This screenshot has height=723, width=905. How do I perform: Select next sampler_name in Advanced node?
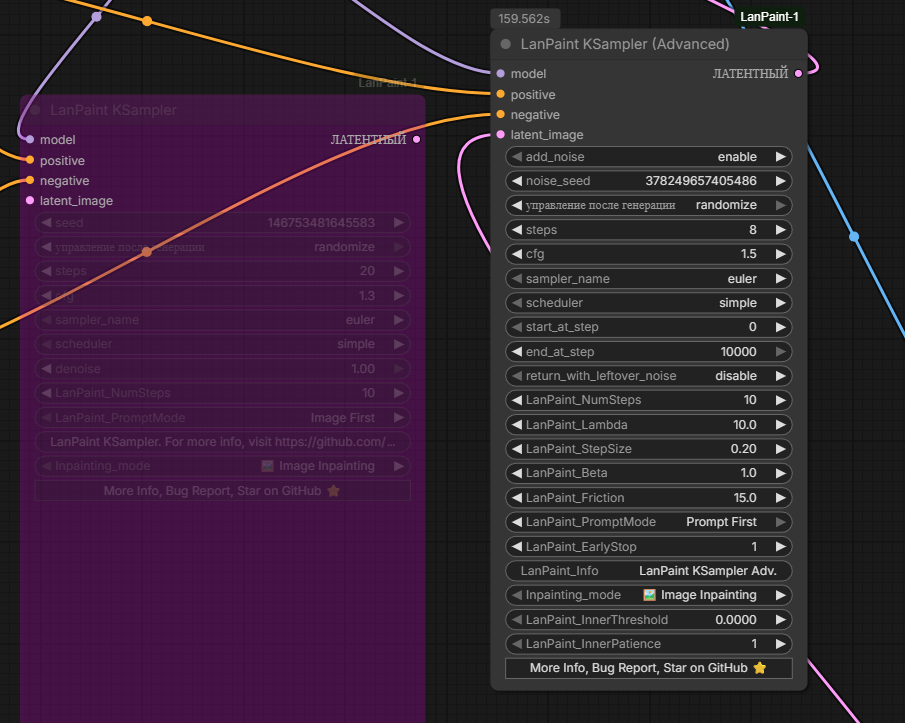tap(780, 279)
